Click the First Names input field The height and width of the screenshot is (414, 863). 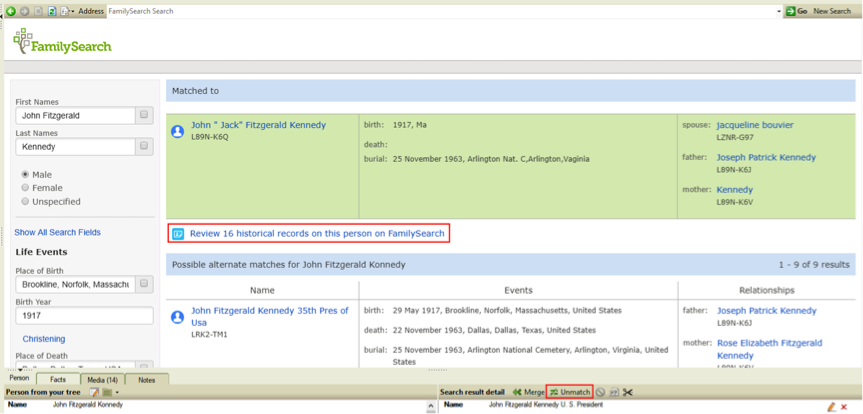point(75,116)
